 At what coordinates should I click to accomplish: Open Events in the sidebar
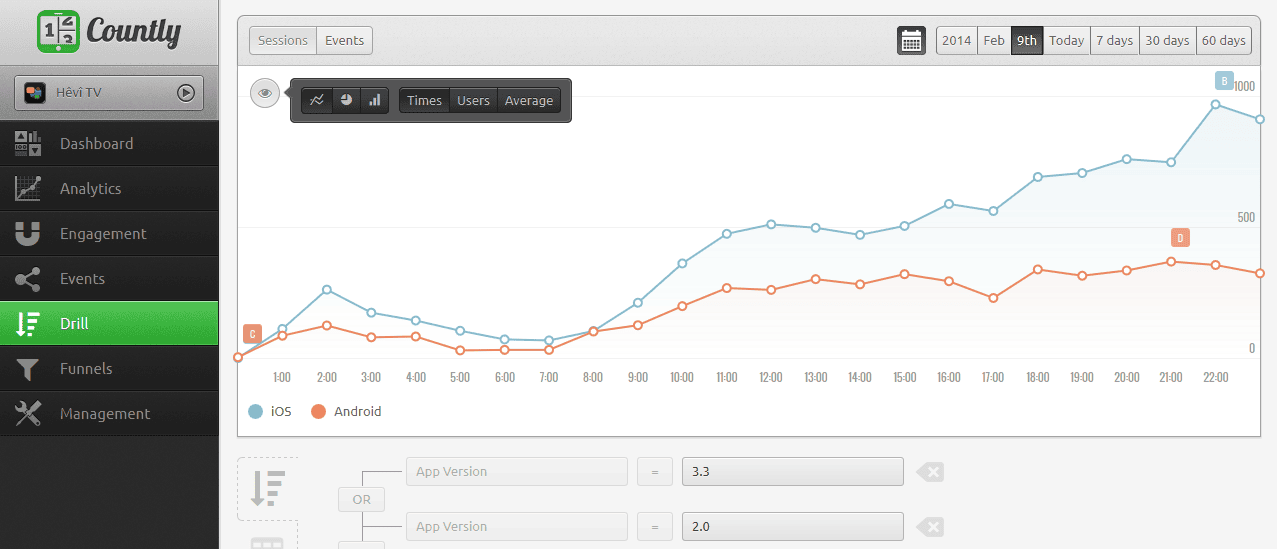109,279
